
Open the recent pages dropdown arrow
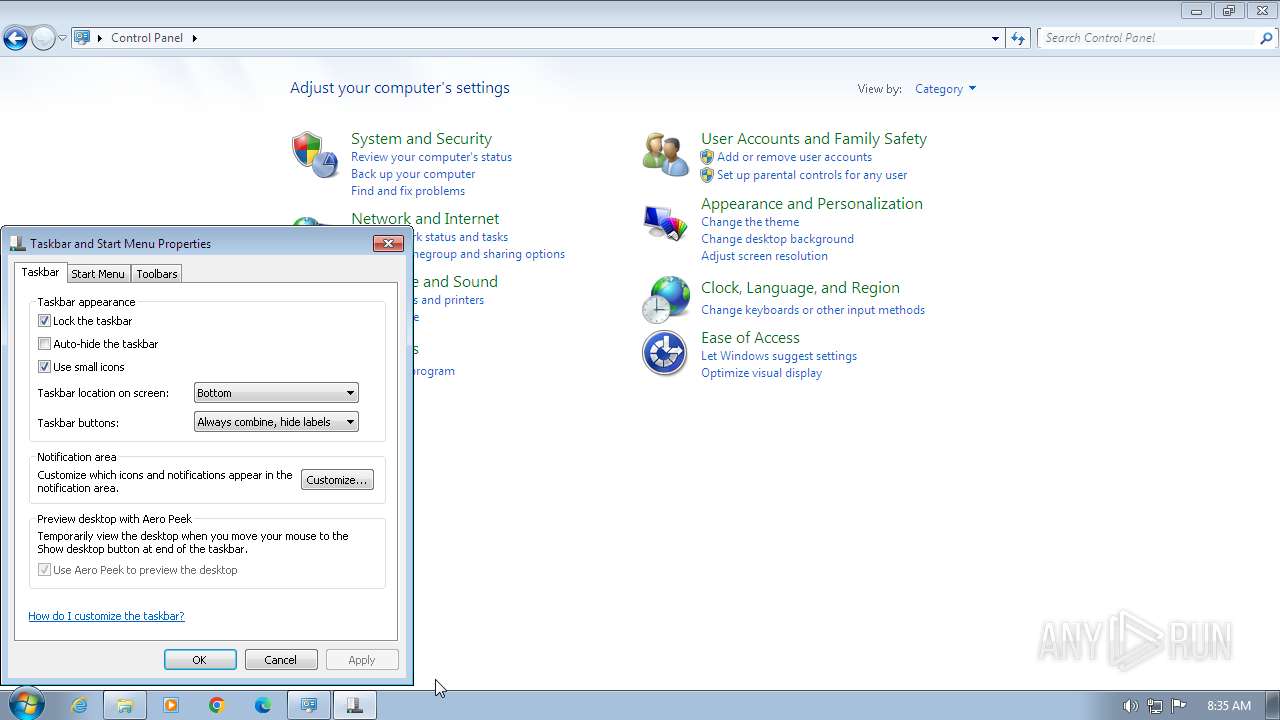(x=62, y=38)
